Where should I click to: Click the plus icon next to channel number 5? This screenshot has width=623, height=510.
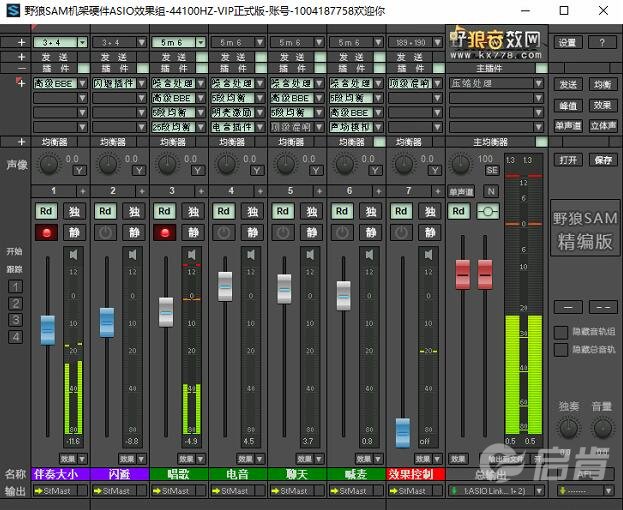coord(319,191)
